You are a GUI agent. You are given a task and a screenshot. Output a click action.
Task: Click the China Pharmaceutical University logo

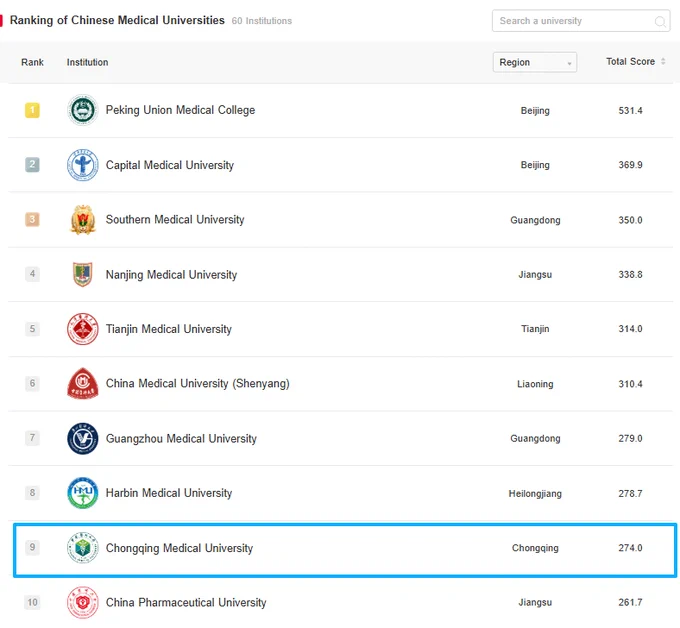pyautogui.click(x=82, y=602)
